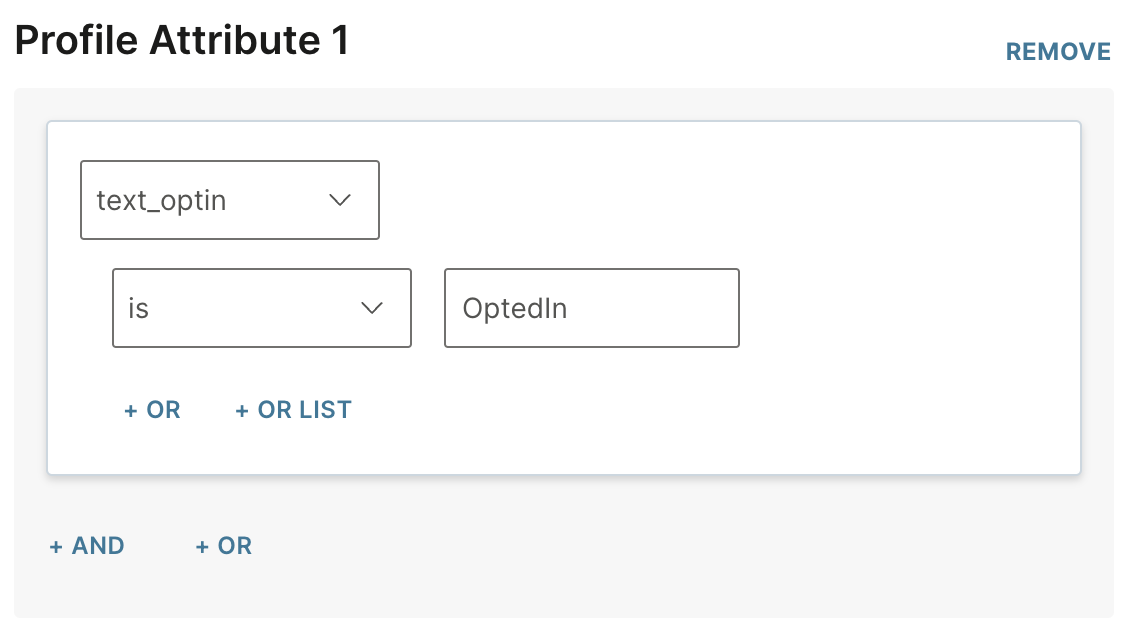Click the REMOVE link for Profile Attribute 1

pos(1058,51)
